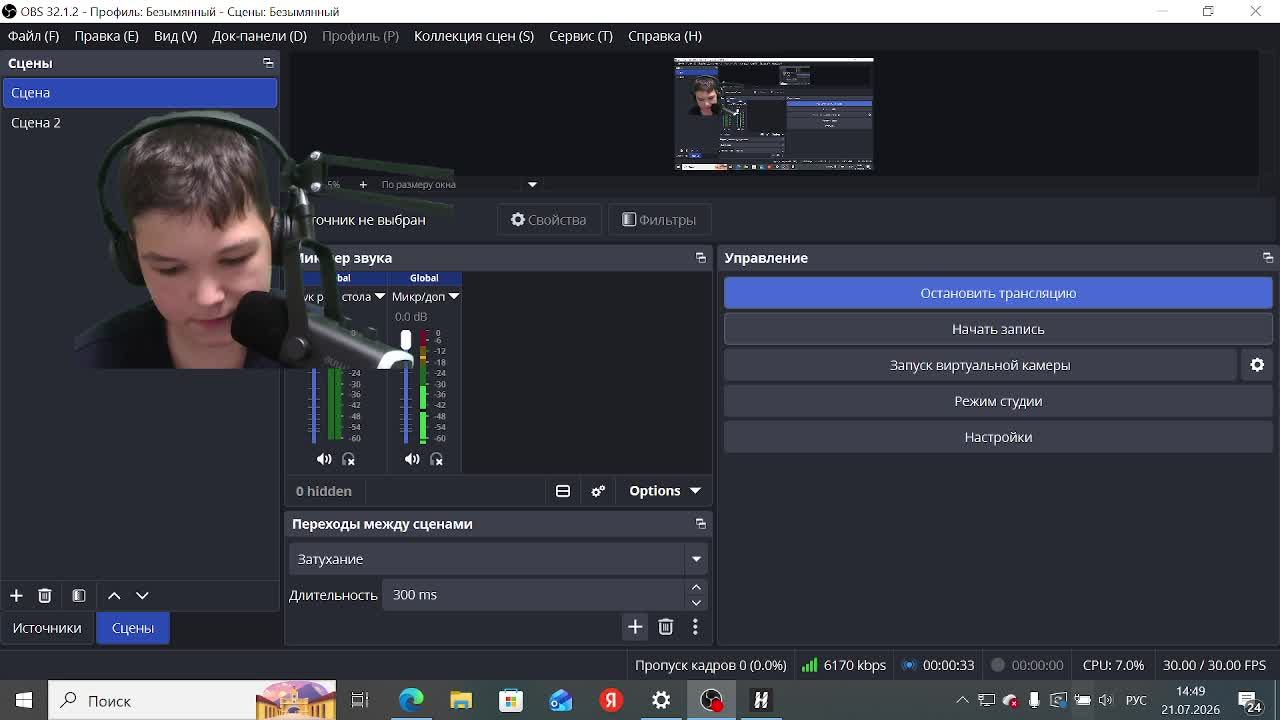
Task: Open the Файл (F) menu
Action: [x=33, y=36]
